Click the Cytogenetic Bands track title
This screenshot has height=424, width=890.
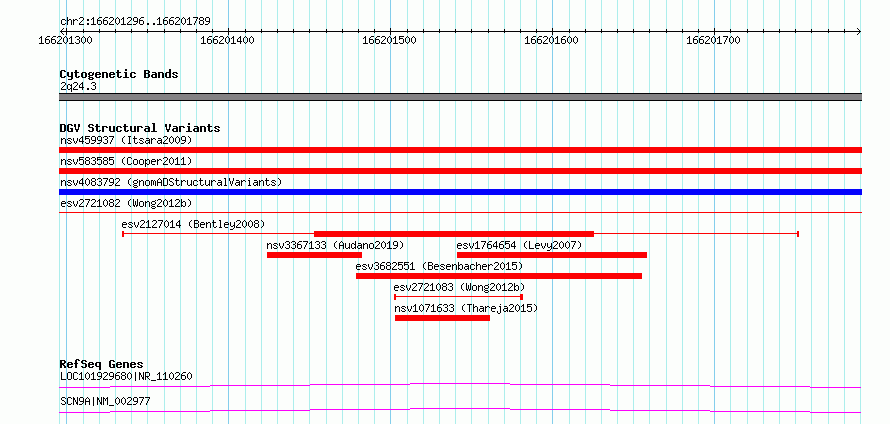point(119,74)
